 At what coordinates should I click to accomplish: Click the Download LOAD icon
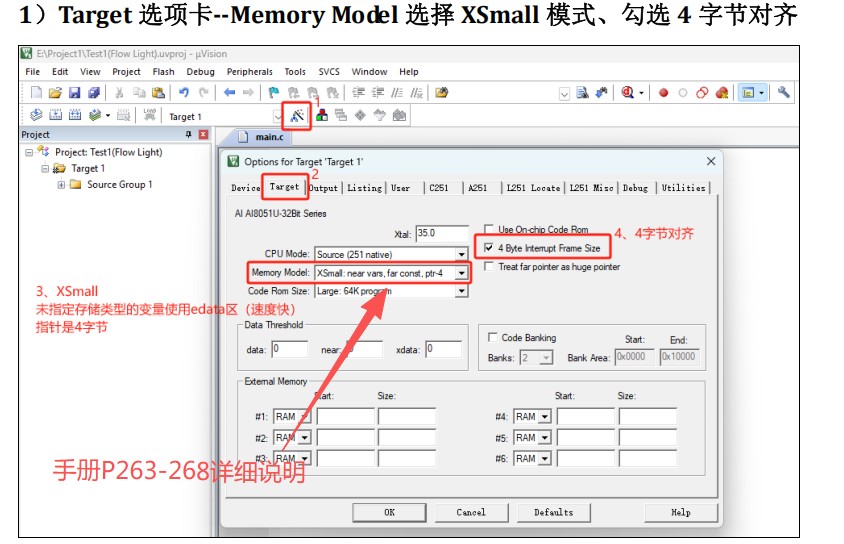pyautogui.click(x=150, y=115)
